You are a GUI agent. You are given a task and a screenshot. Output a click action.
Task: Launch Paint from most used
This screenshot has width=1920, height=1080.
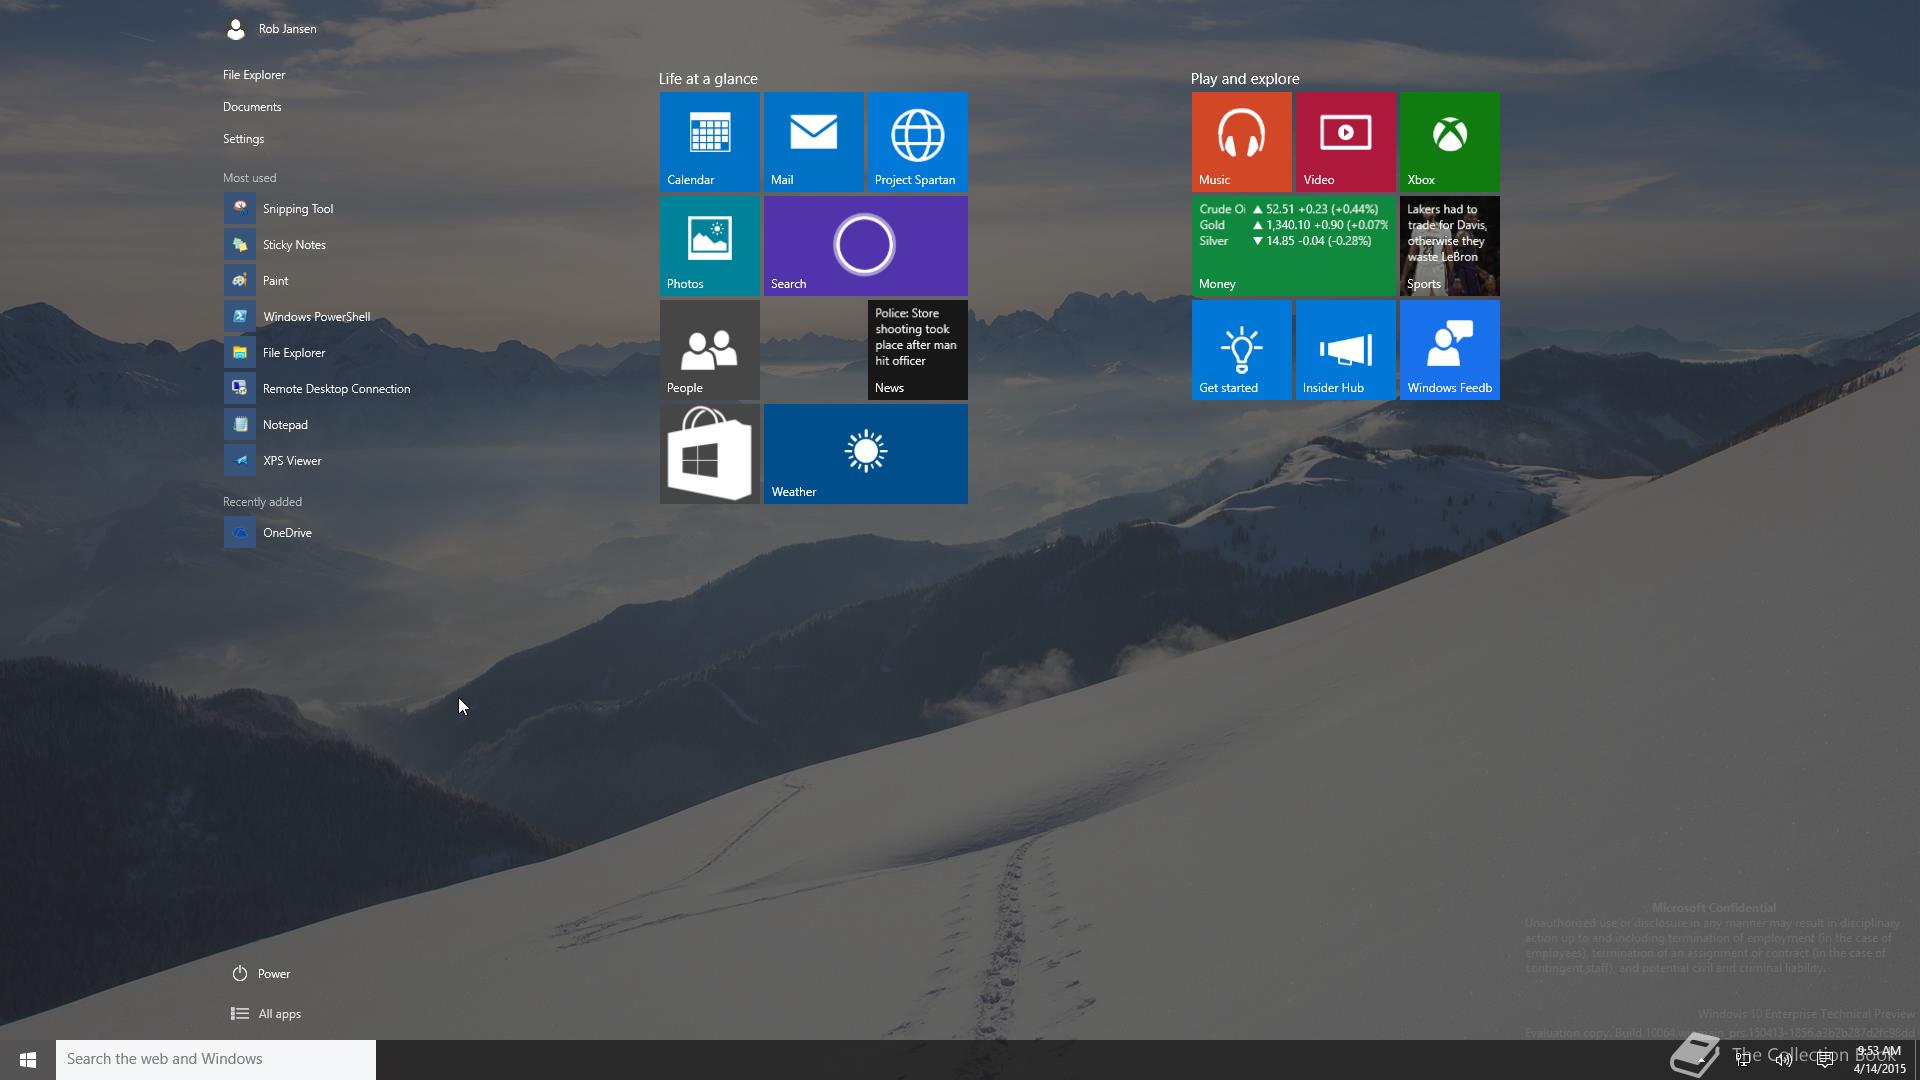tap(257, 281)
